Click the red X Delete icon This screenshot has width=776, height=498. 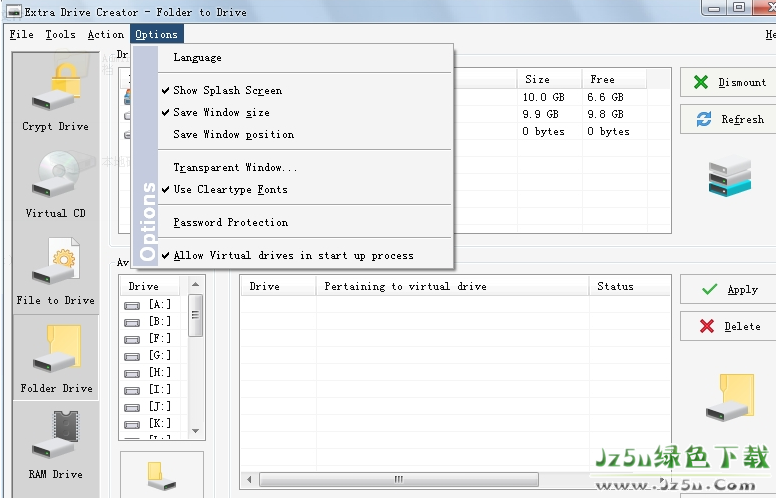707,326
